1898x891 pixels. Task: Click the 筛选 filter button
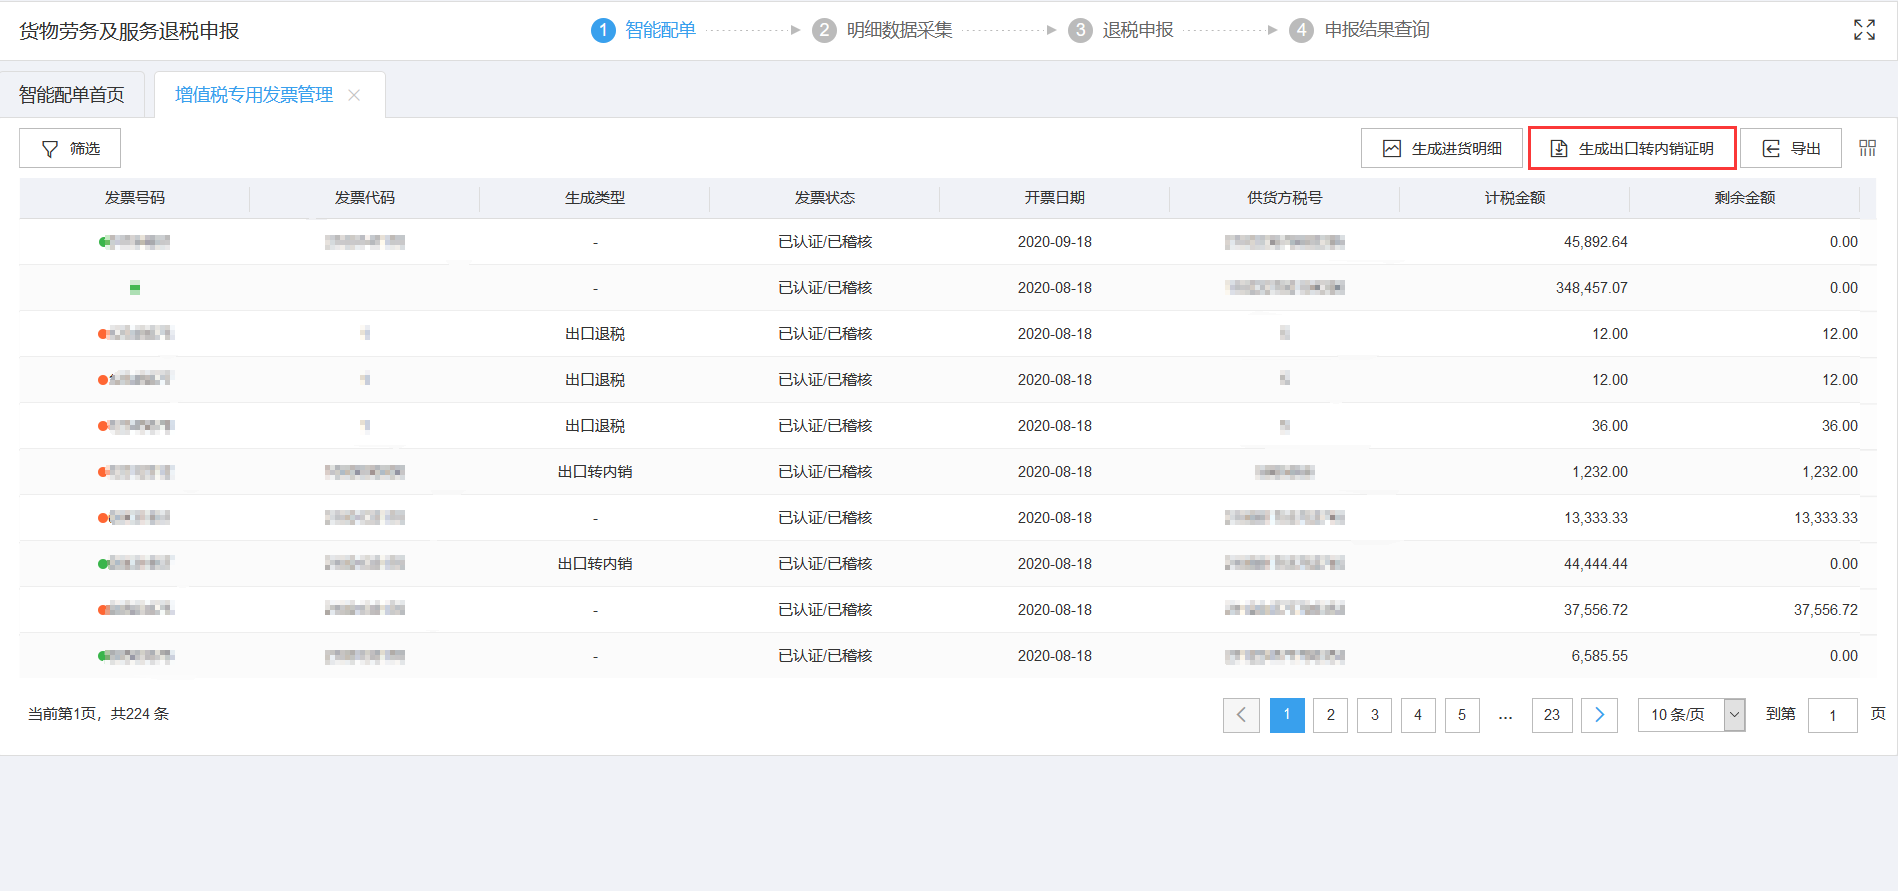click(70, 148)
